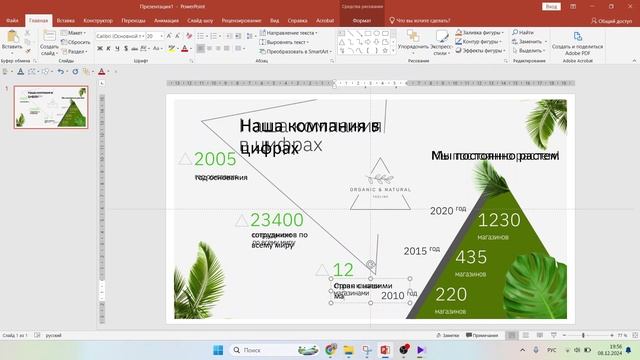Select the triangle shape in the shapes gallery

pos(342,42)
